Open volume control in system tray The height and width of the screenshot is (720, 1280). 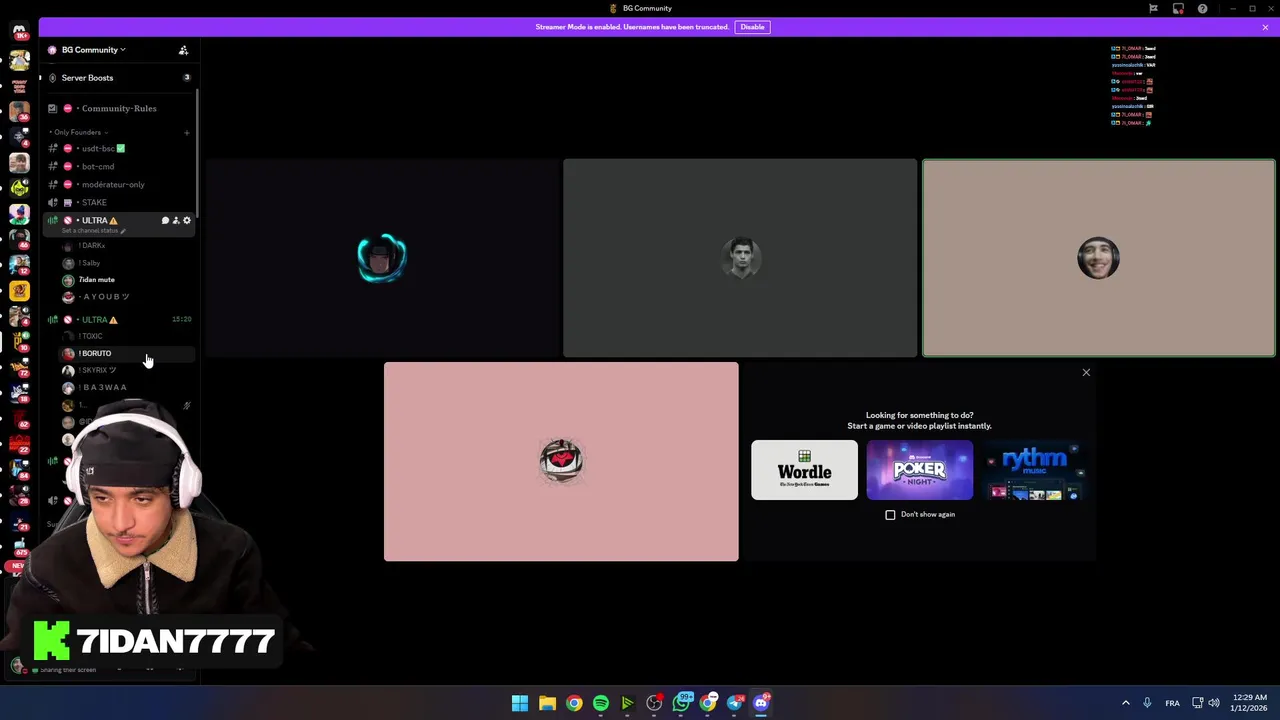1213,704
